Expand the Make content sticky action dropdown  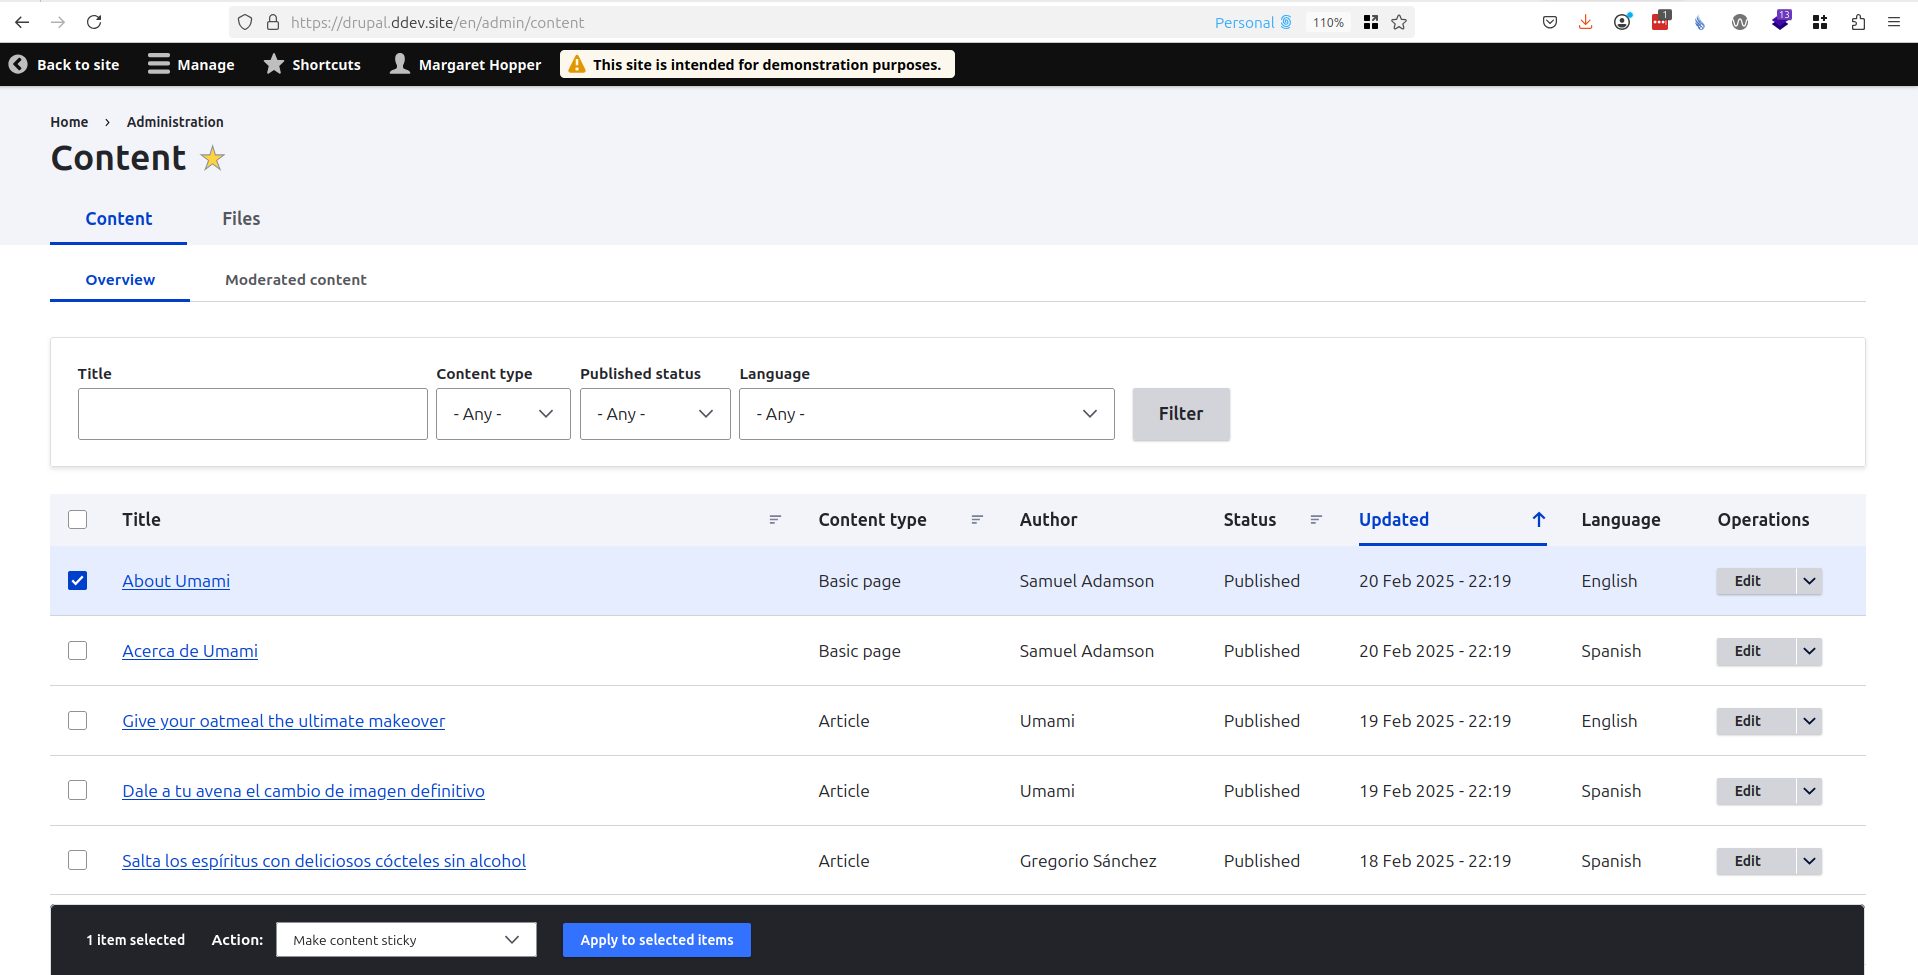[405, 939]
